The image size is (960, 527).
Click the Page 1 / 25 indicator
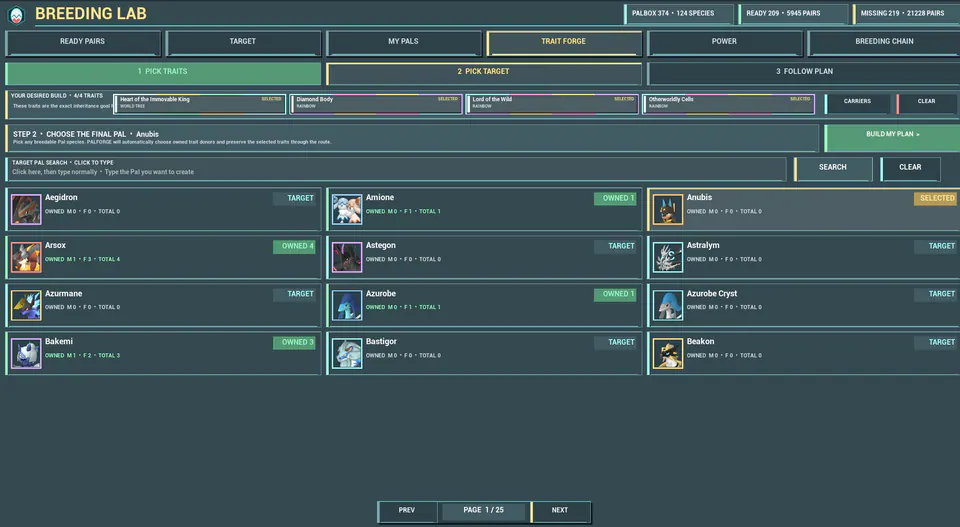[x=484, y=510]
